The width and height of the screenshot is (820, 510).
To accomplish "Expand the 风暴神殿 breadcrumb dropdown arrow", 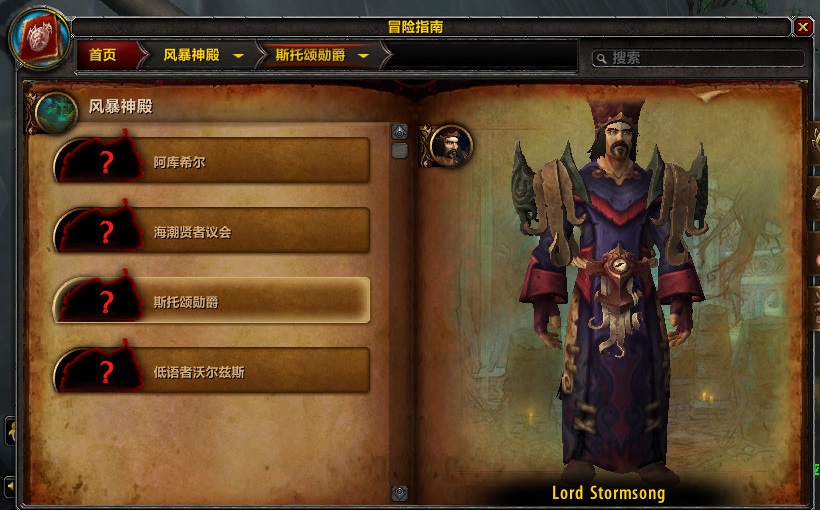I will [238, 55].
